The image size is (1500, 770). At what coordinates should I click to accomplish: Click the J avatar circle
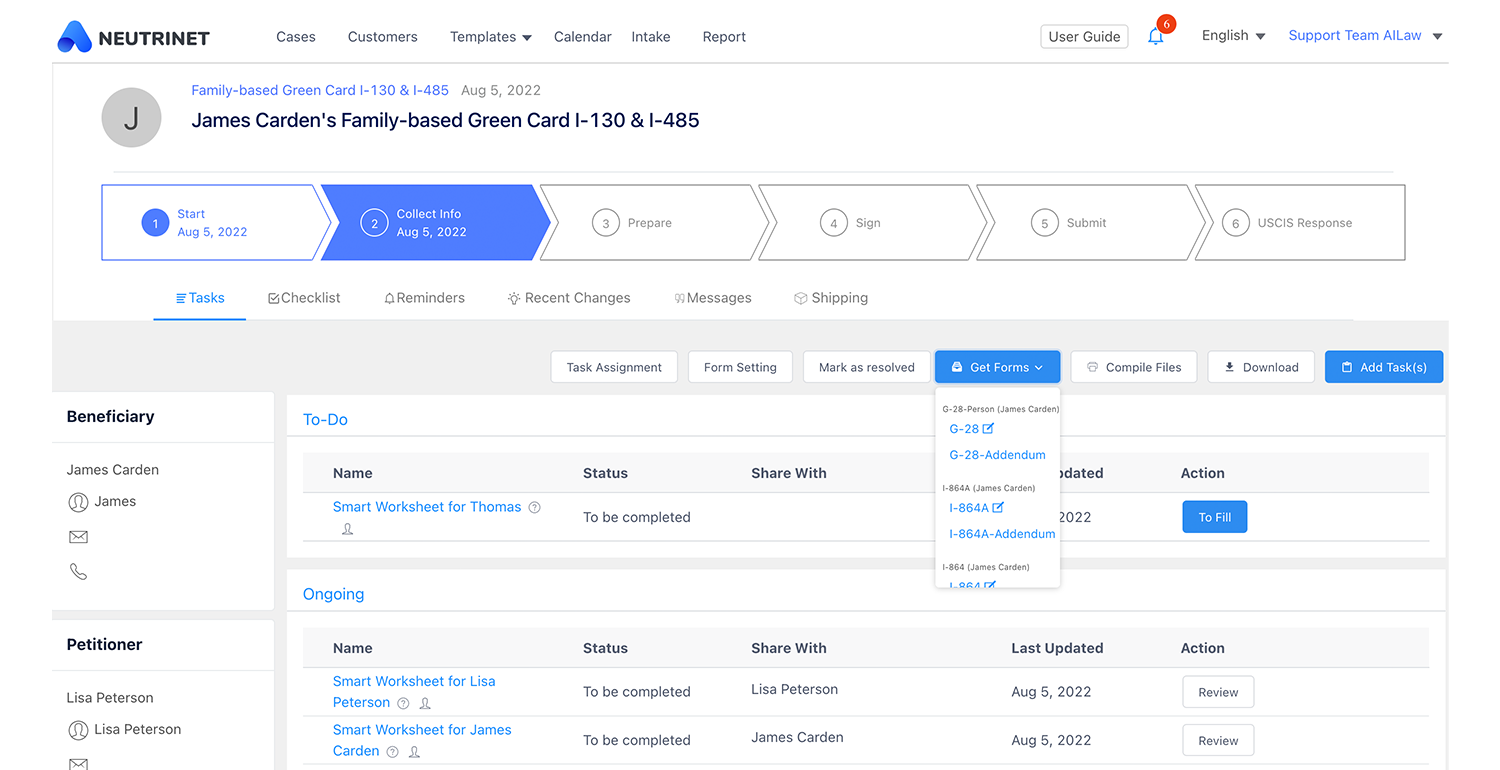(x=131, y=118)
